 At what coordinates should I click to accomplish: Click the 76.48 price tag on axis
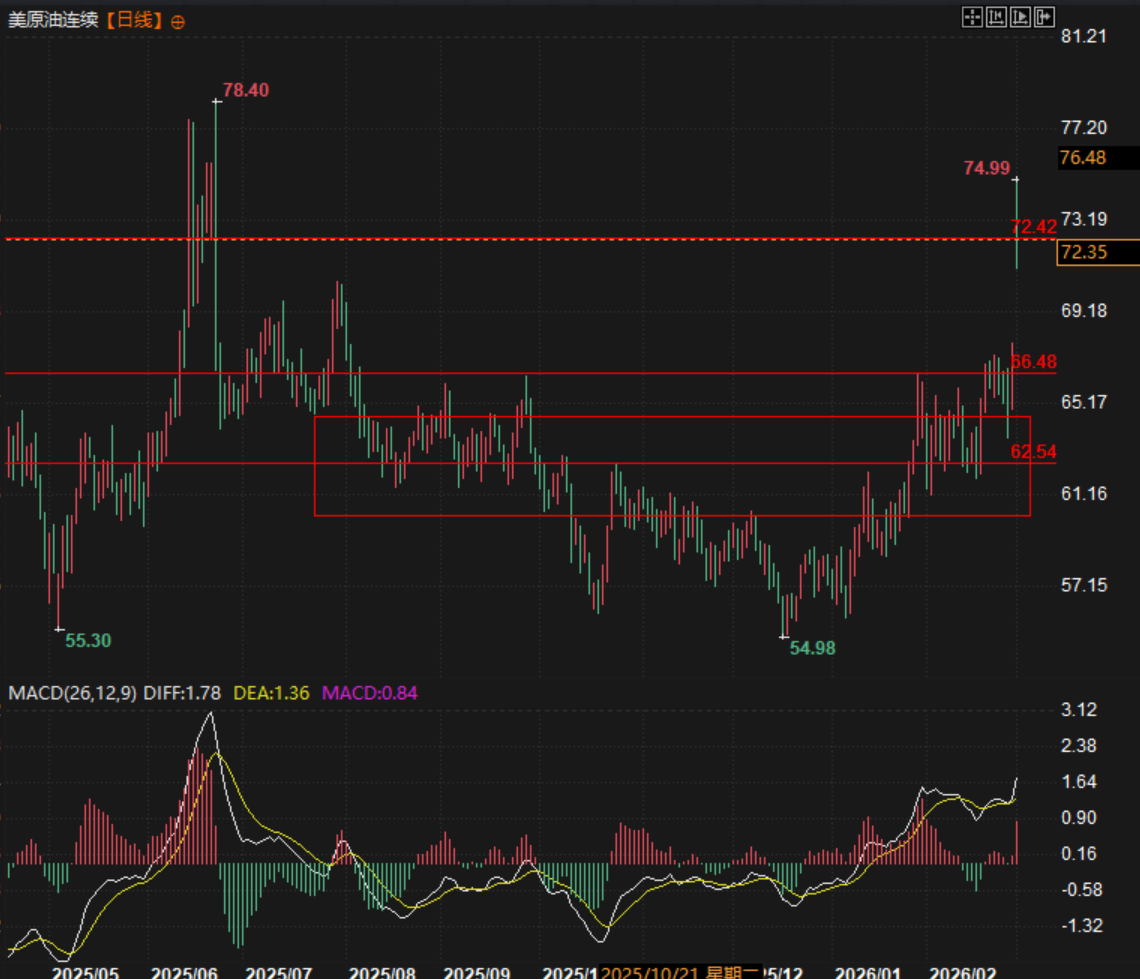pos(1098,158)
